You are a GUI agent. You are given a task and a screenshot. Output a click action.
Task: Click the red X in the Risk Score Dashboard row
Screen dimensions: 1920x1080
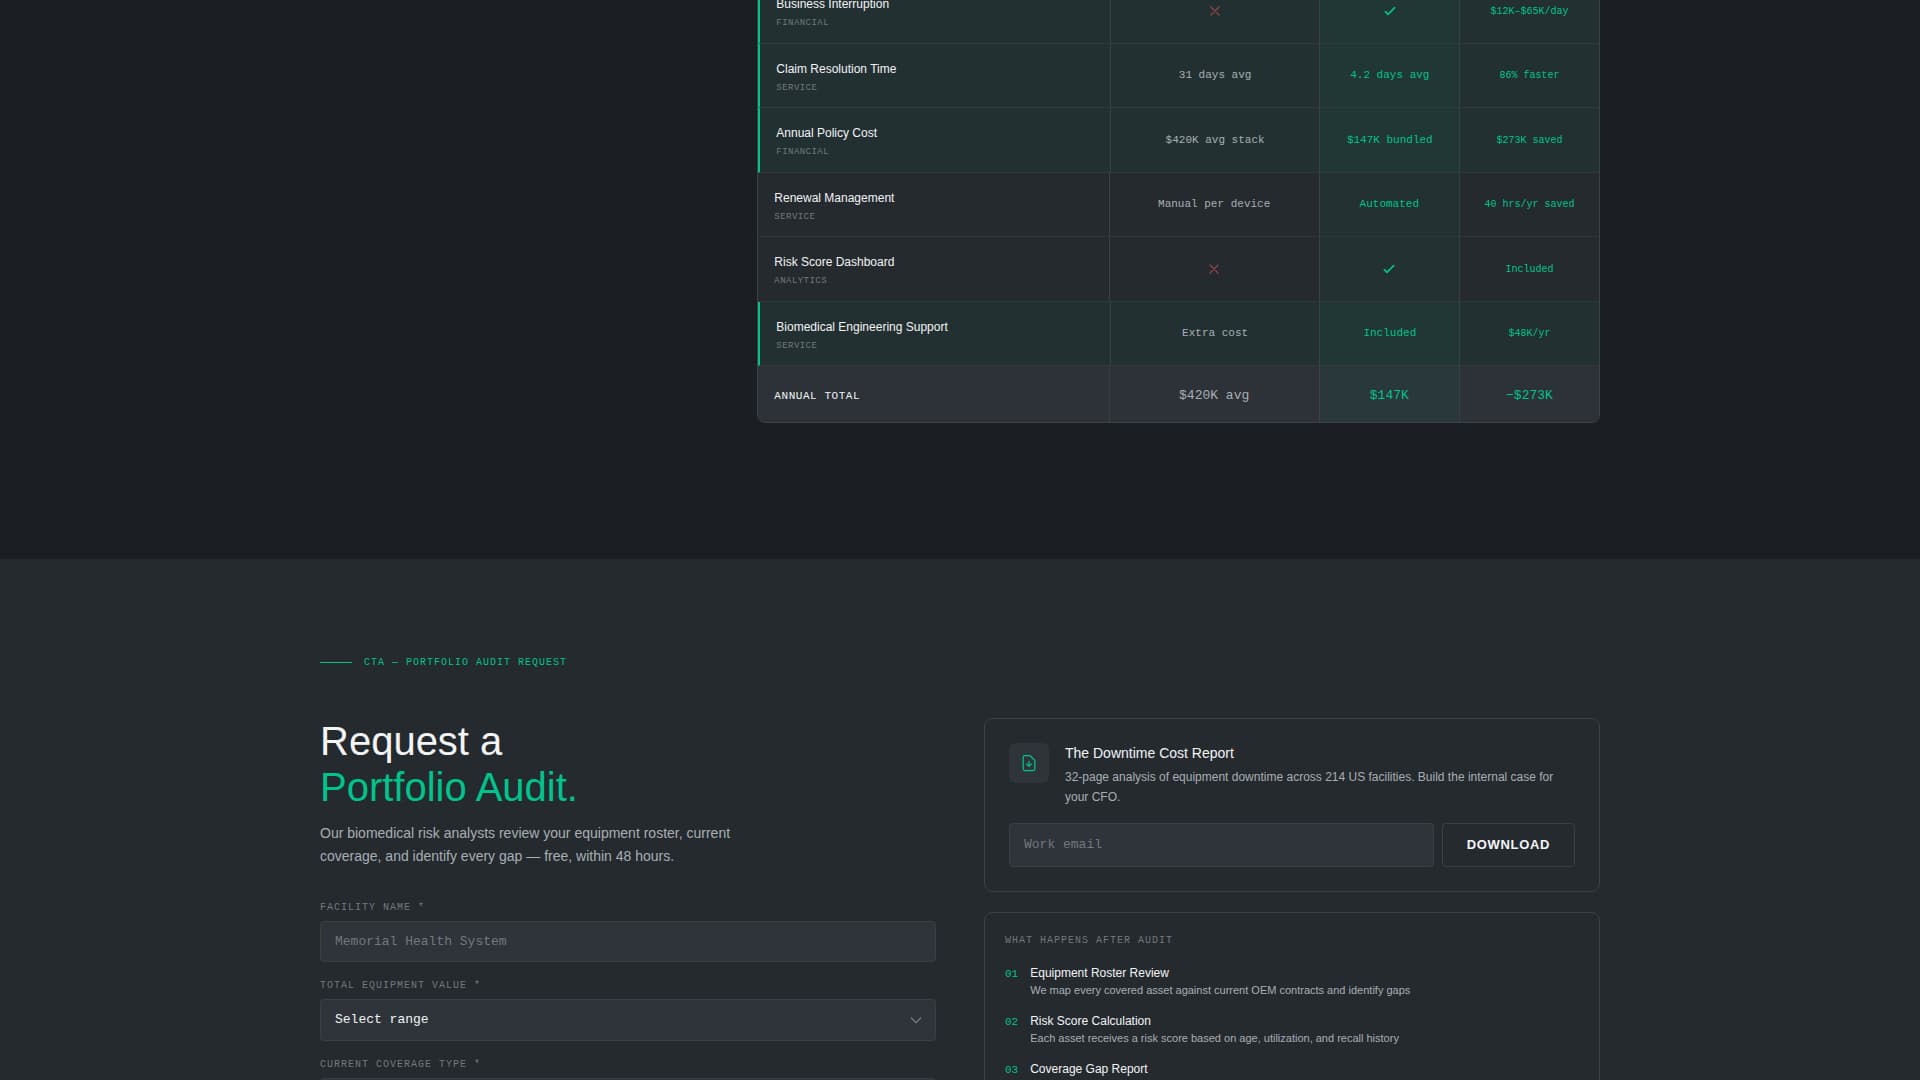(1214, 268)
